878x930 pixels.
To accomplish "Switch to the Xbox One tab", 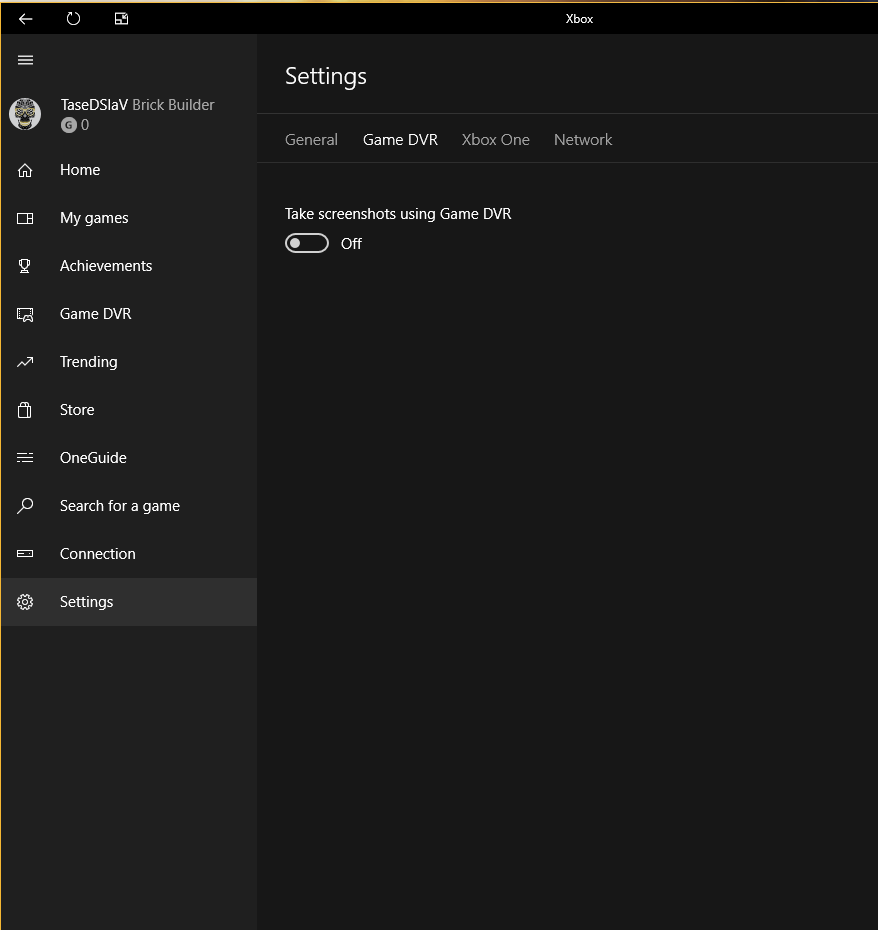I will coord(495,140).
